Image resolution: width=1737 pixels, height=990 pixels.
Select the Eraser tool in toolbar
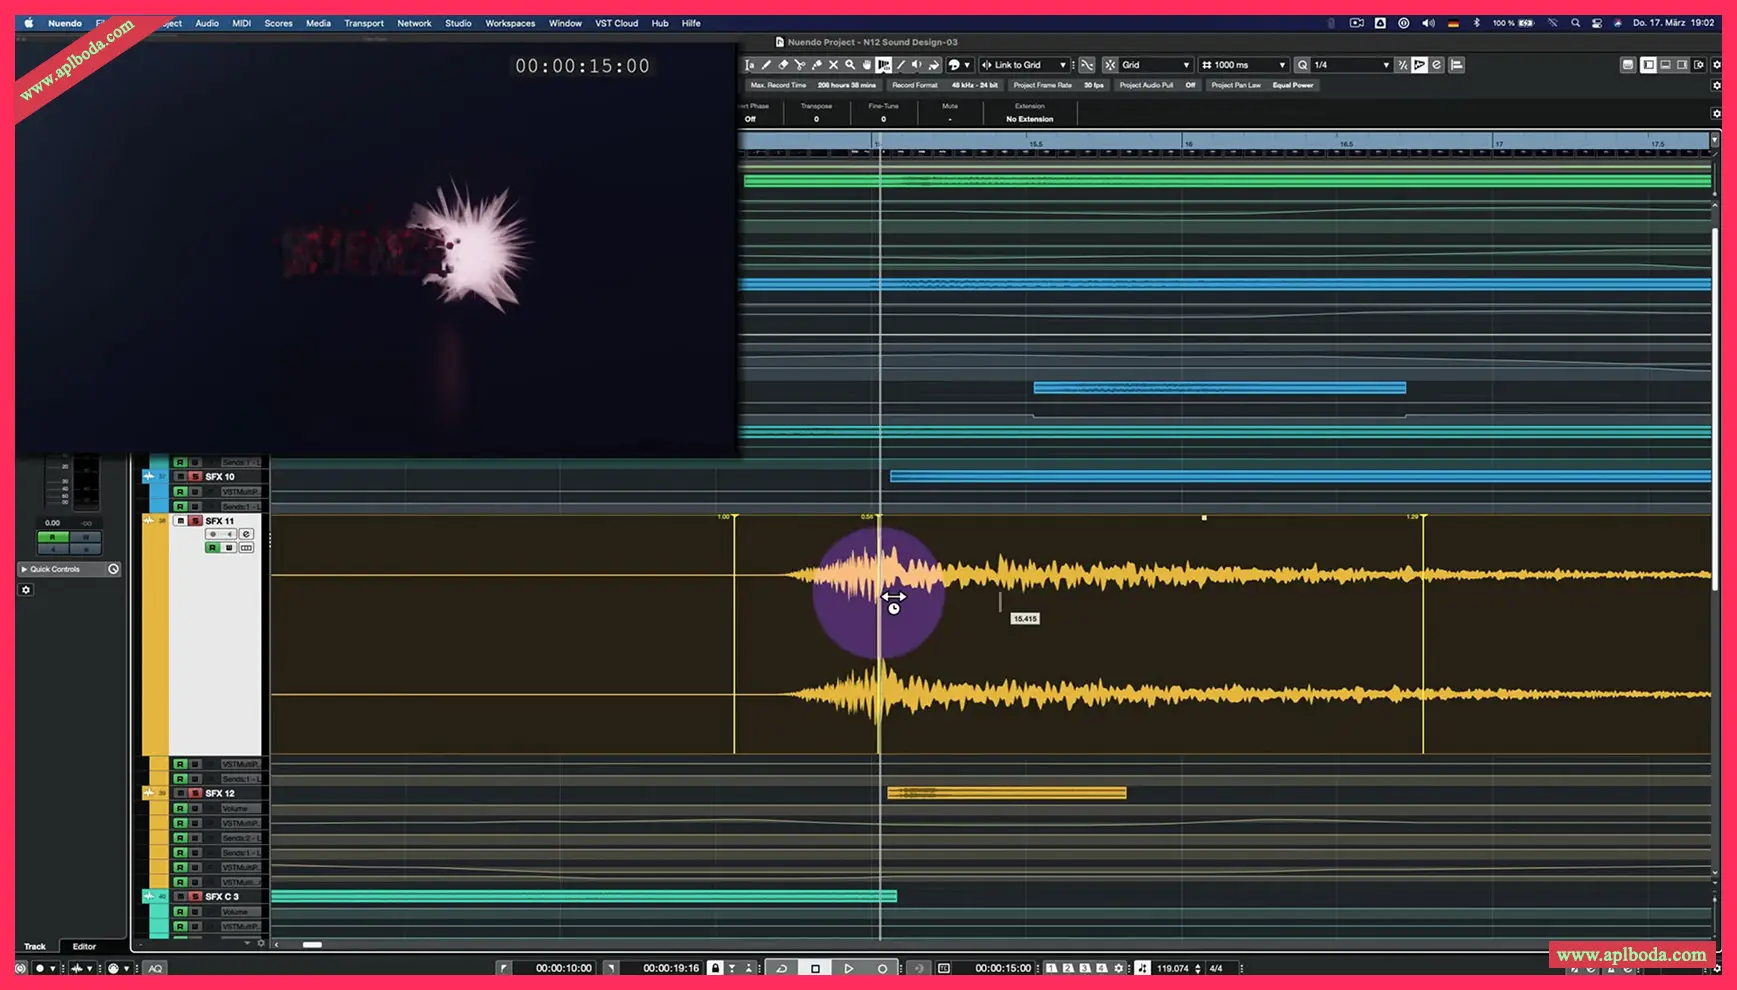(783, 65)
